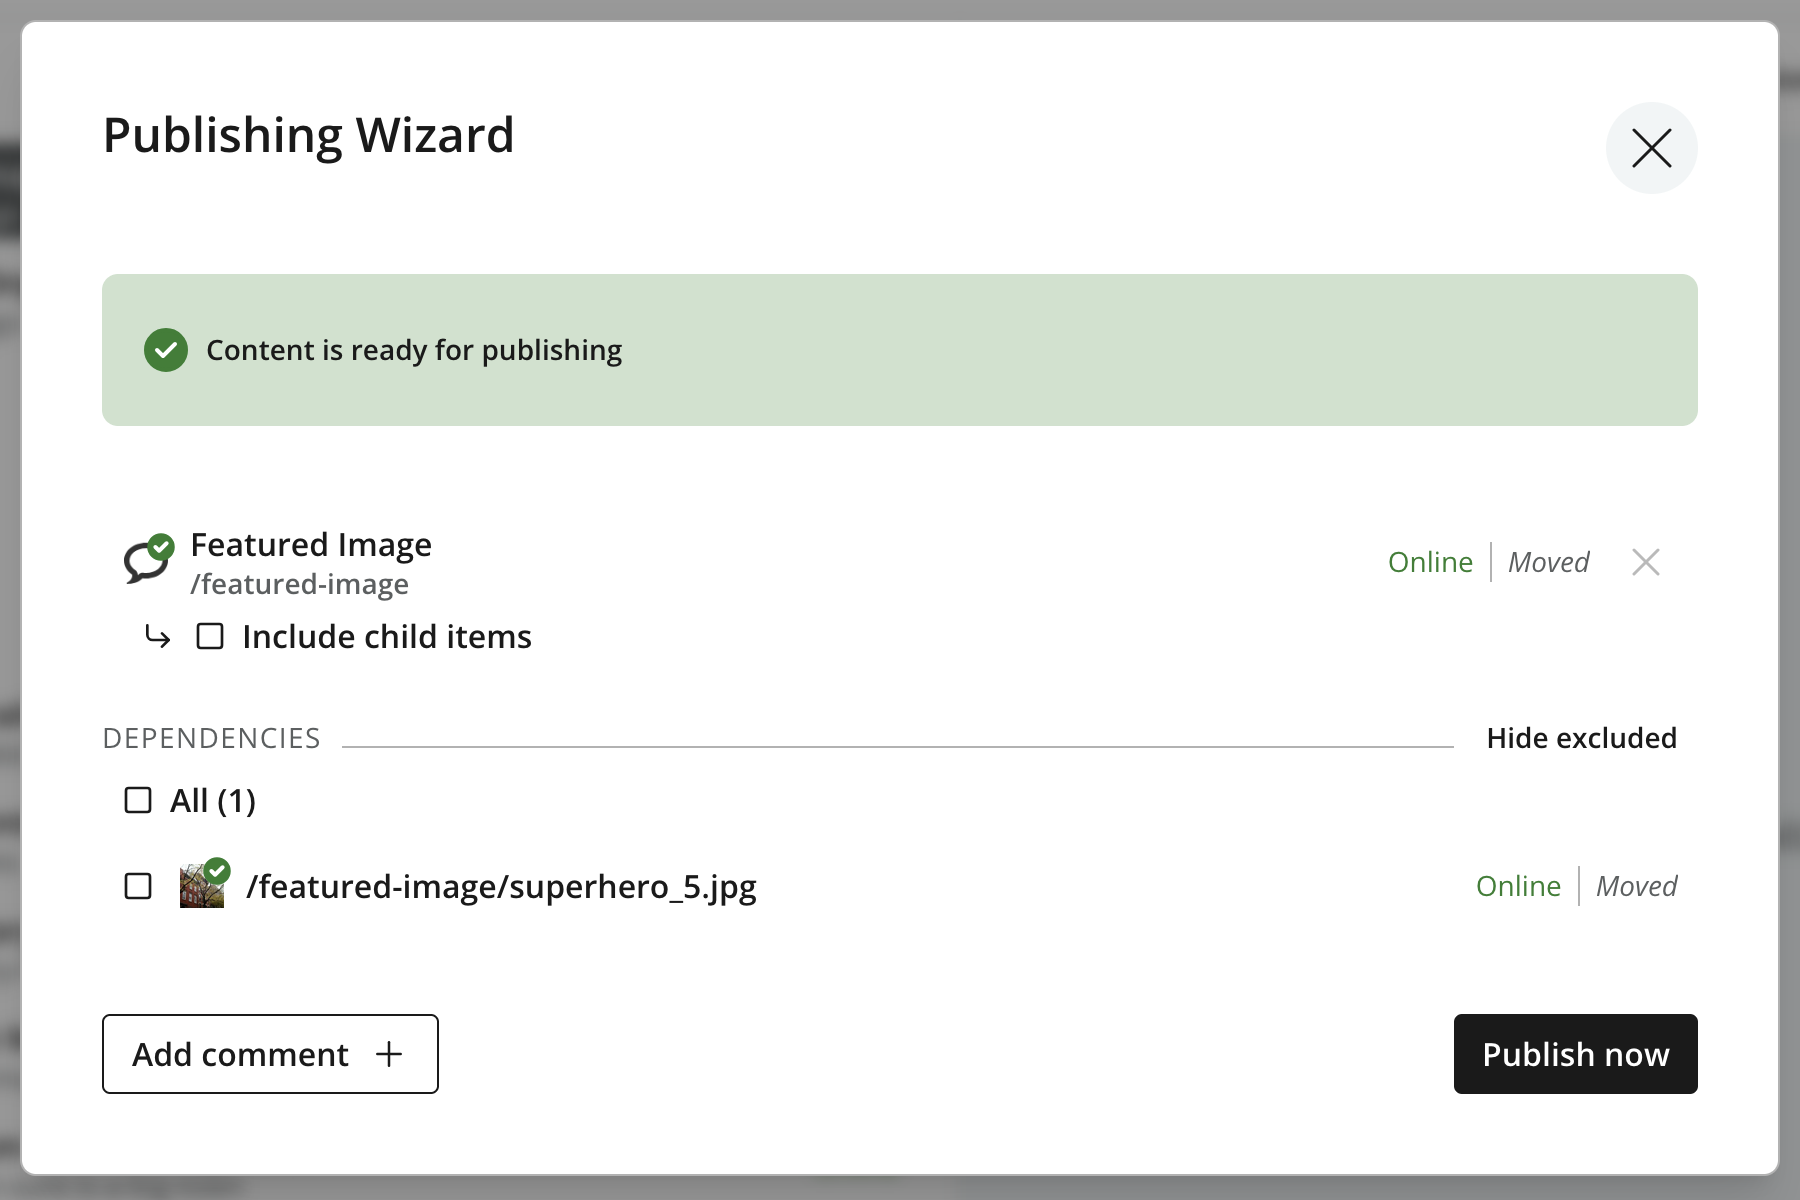The height and width of the screenshot is (1200, 1800).
Task: Click /featured-image/superhero_5.jpg dependency path
Action: tap(502, 886)
